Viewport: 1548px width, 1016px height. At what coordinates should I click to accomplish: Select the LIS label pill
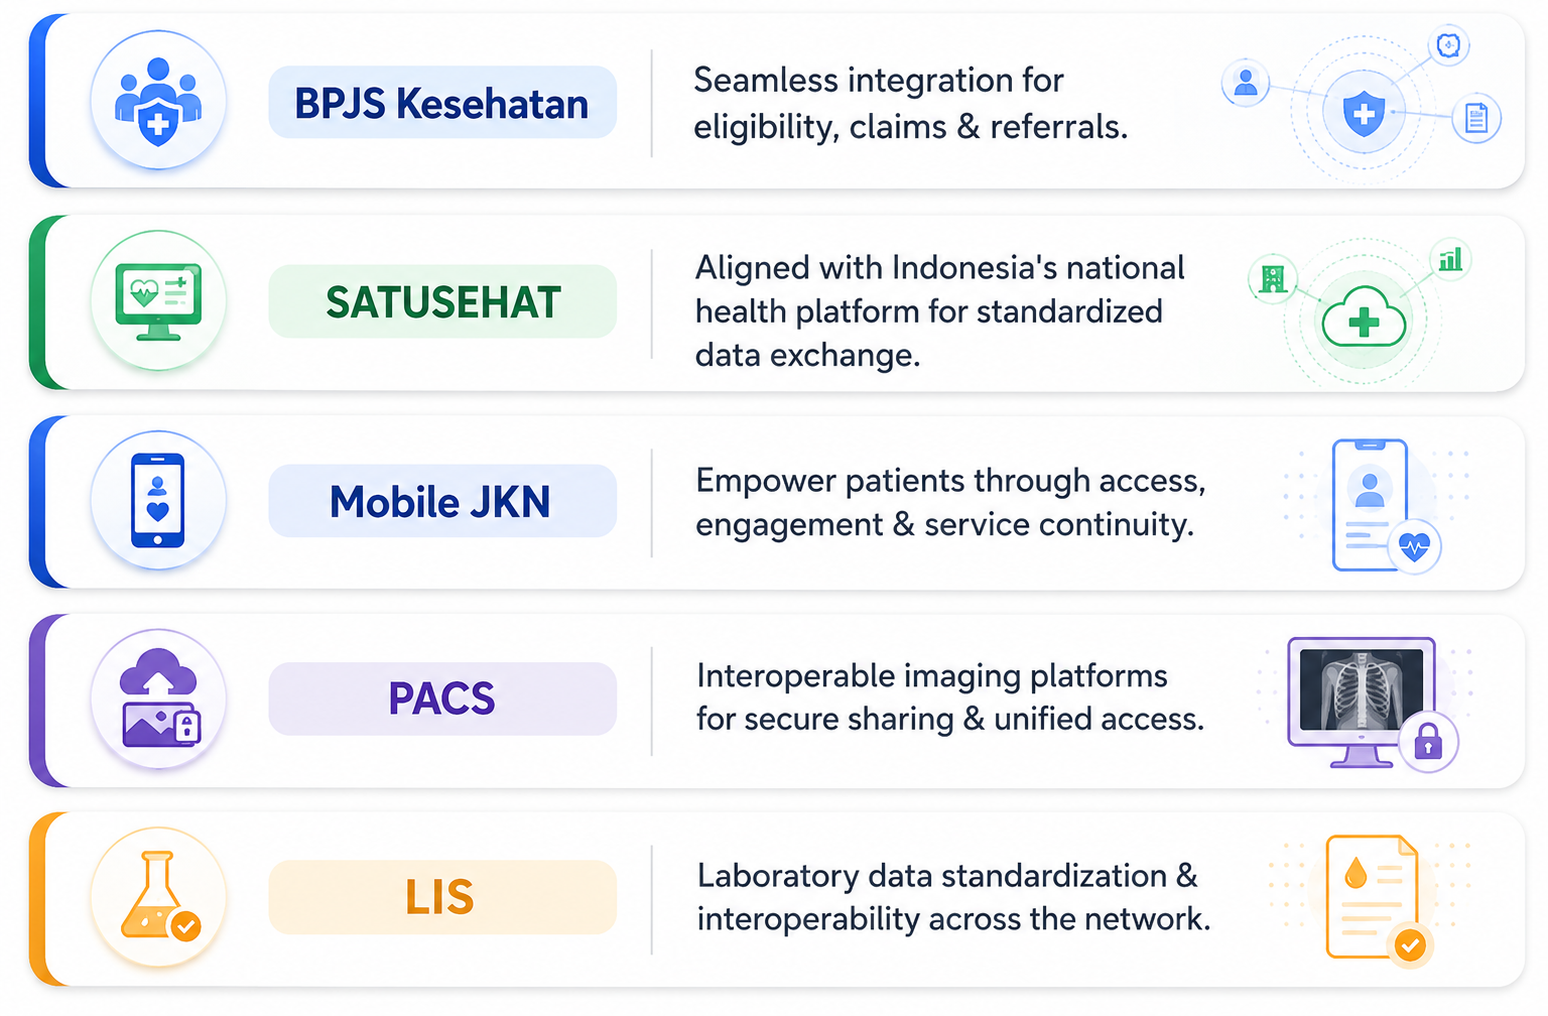[x=442, y=897]
